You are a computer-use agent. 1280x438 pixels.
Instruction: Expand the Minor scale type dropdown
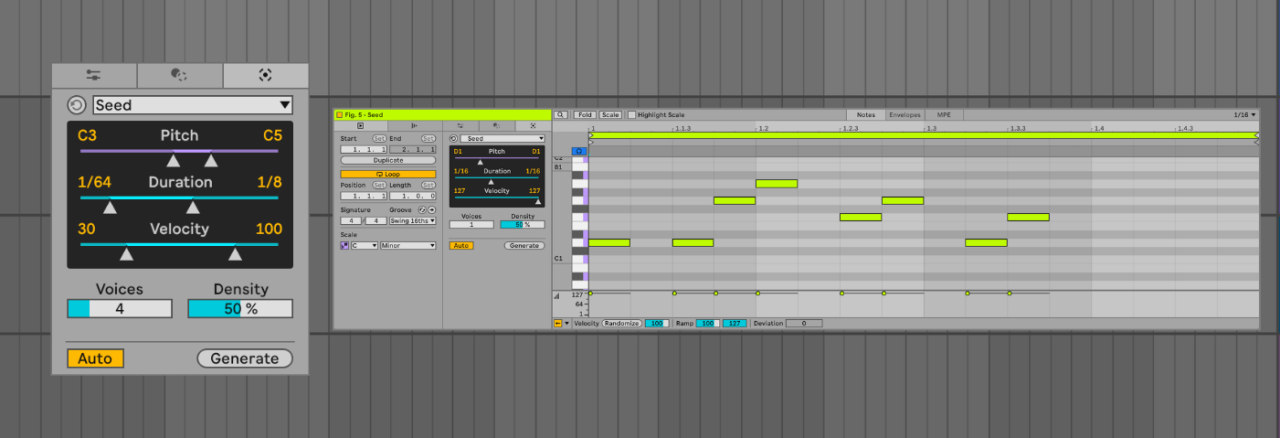coord(408,245)
